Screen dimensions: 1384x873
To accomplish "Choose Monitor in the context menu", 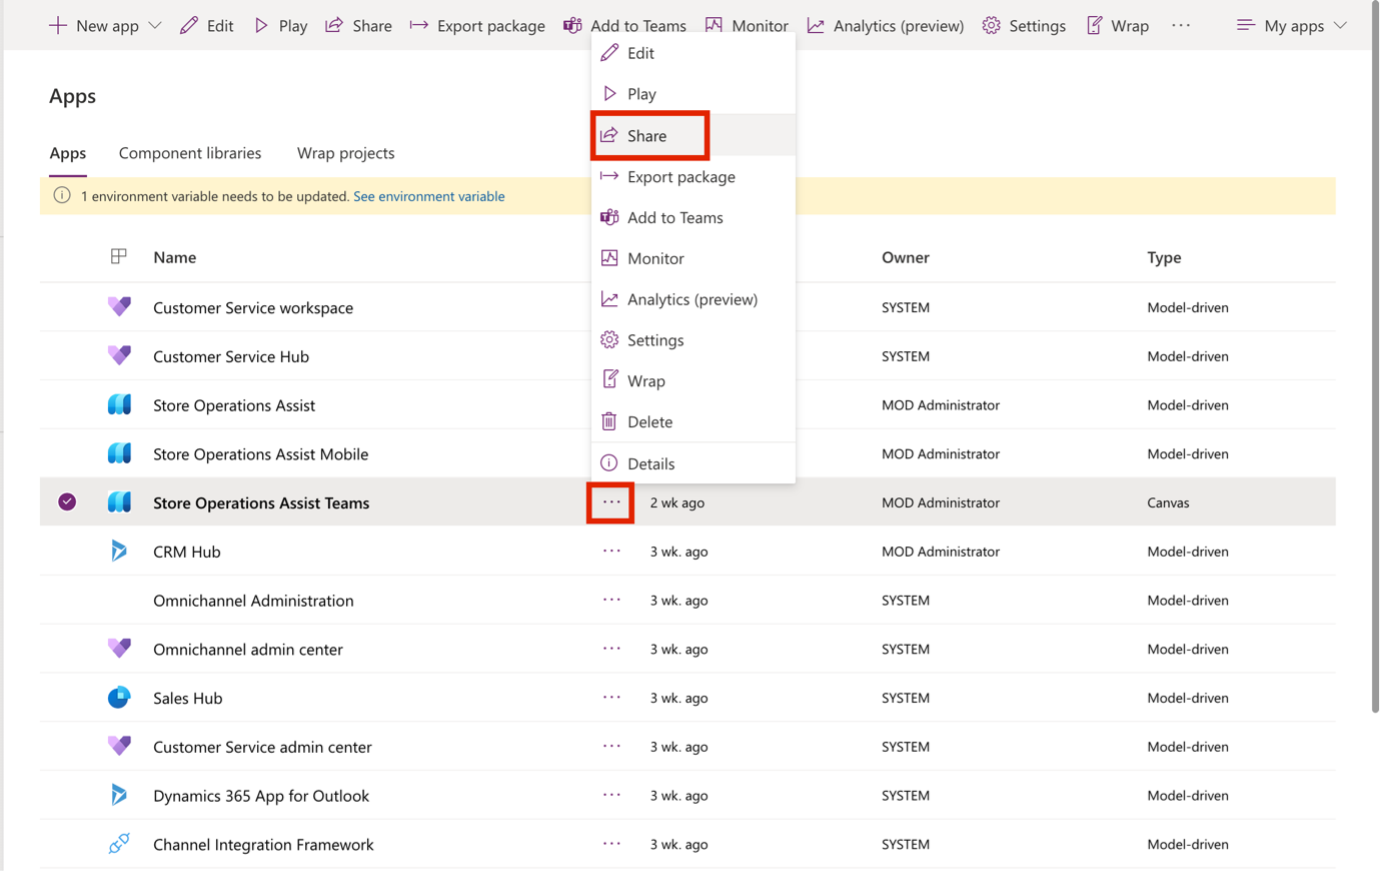I will [x=693, y=258].
